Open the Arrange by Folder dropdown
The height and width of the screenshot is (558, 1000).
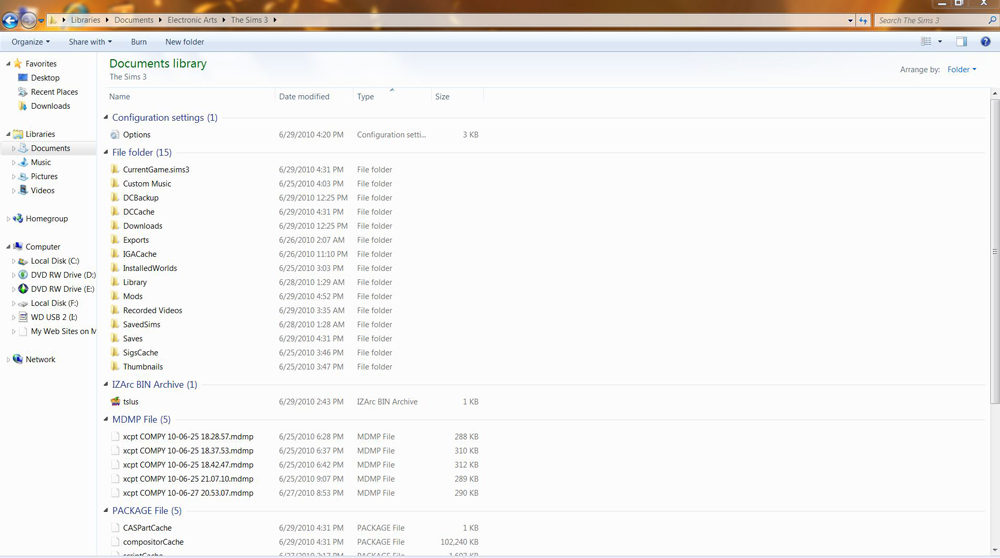(961, 70)
